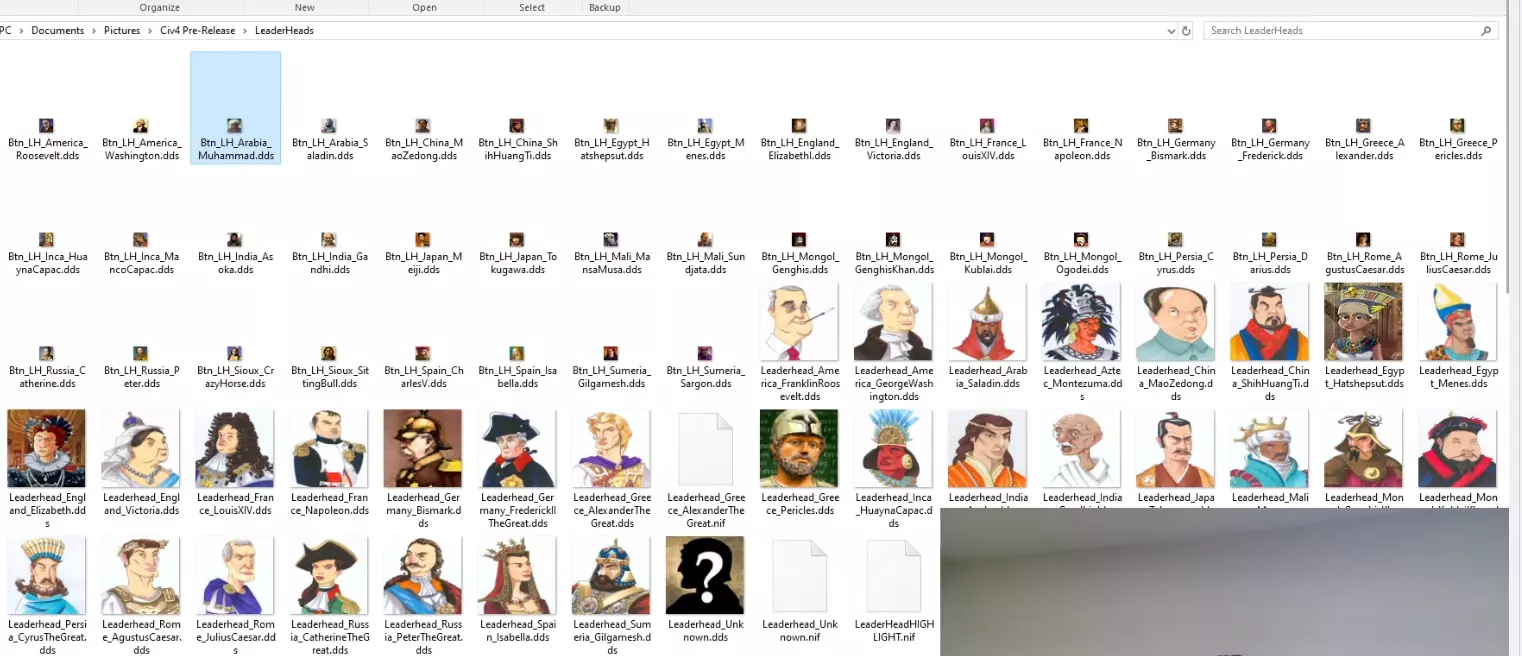Select Btn_LH_France_Napoleon.dds file icon
The width and height of the screenshot is (1522, 656).
pyautogui.click(x=1081, y=126)
